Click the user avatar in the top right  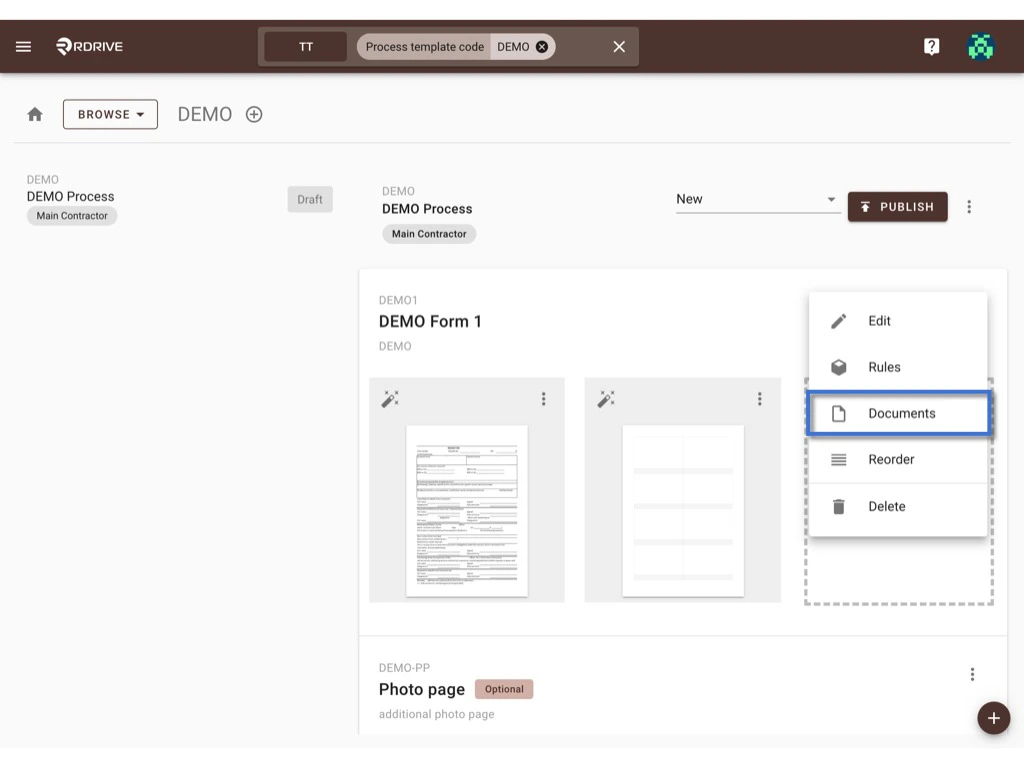click(x=980, y=46)
